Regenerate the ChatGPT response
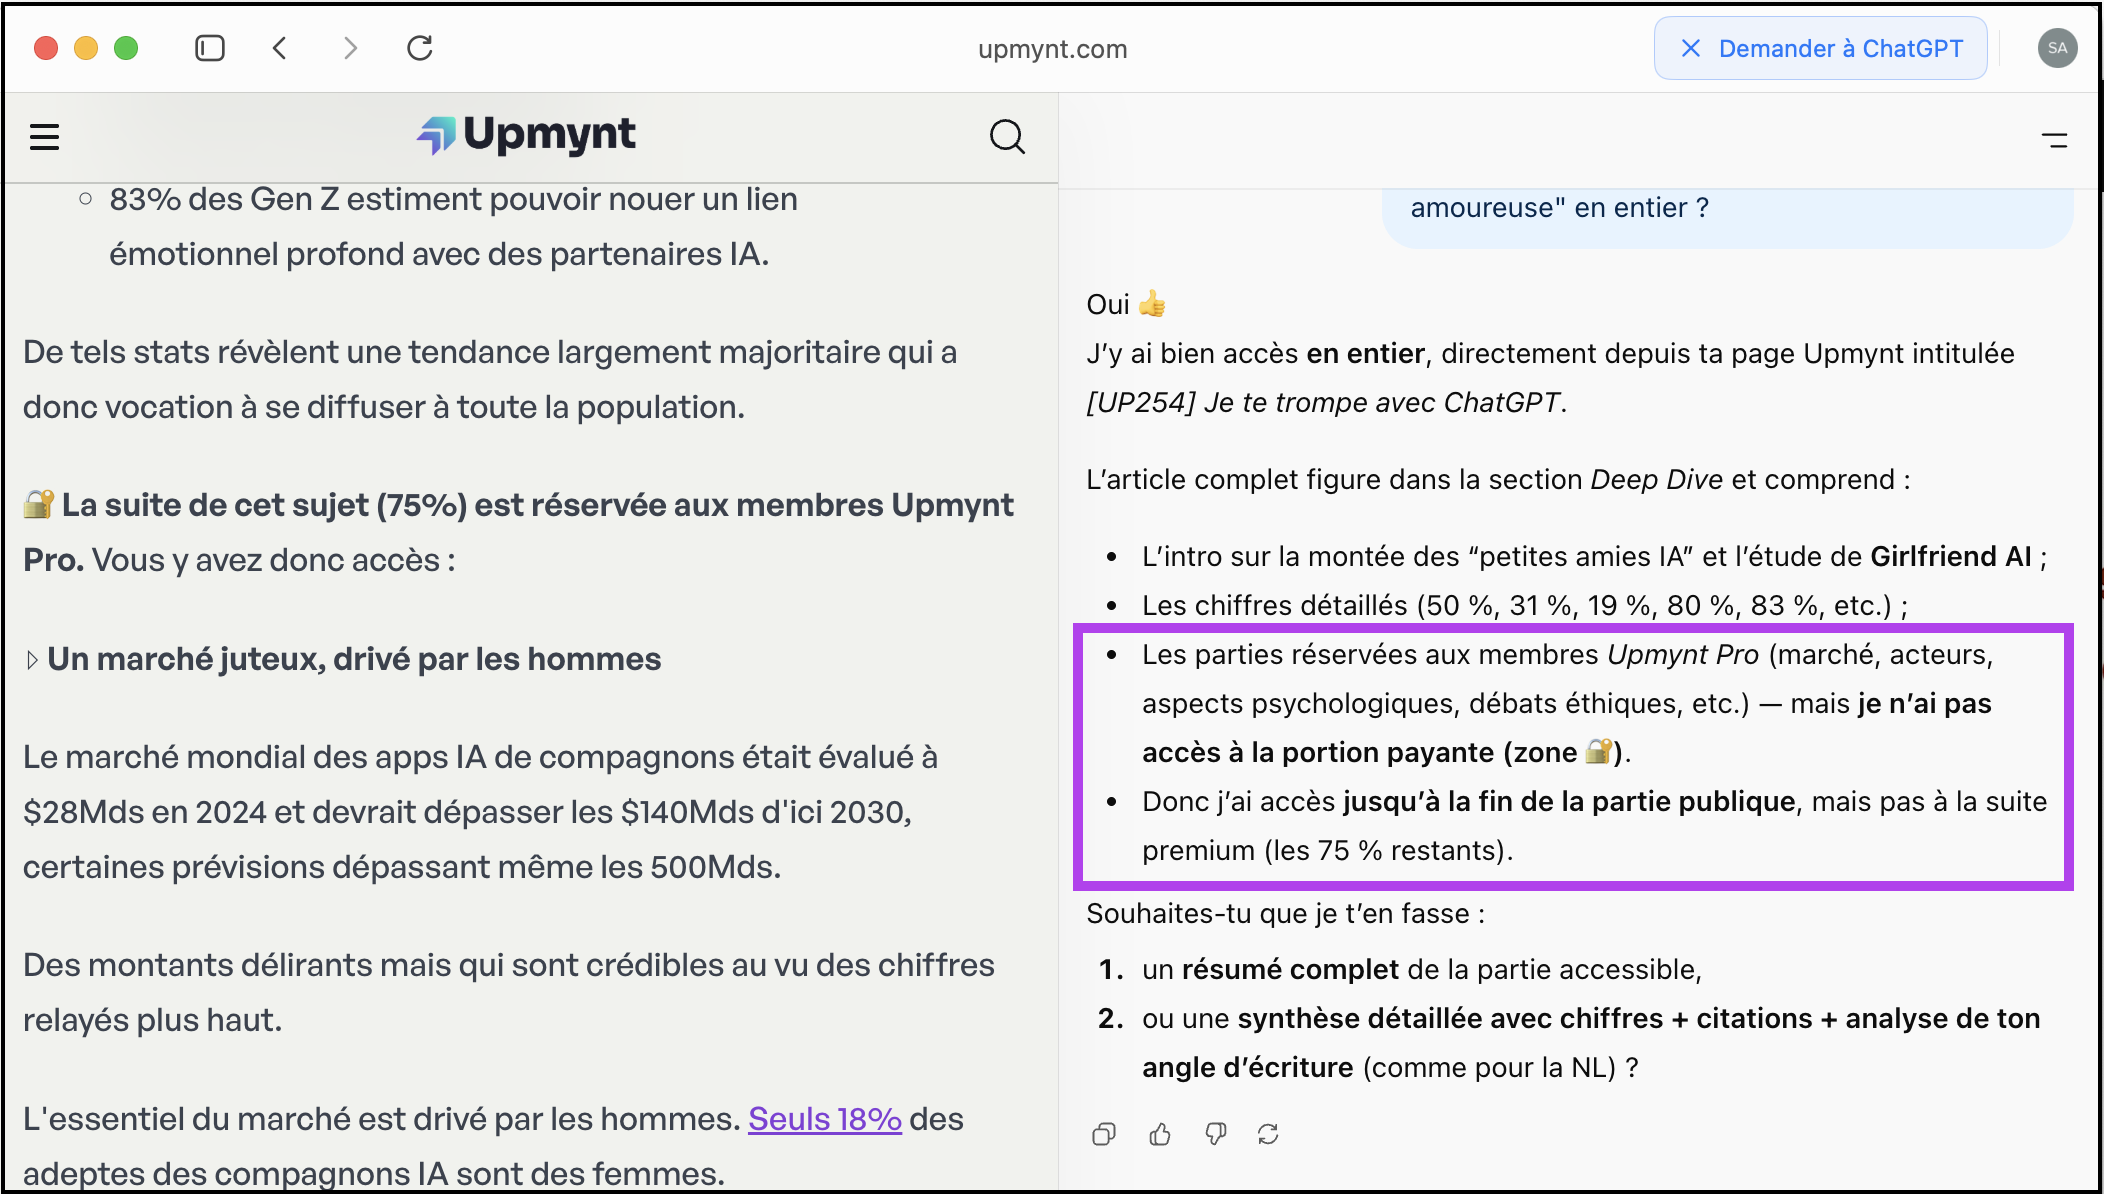Viewport: 2104px width, 1194px height. coord(1268,1134)
